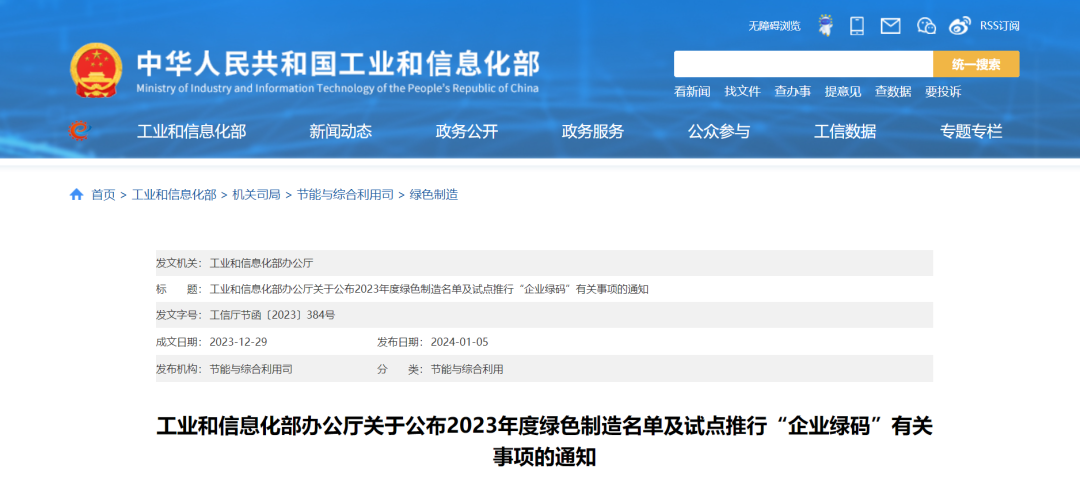
Task: Open the mobile version icon
Action: click(x=857, y=26)
